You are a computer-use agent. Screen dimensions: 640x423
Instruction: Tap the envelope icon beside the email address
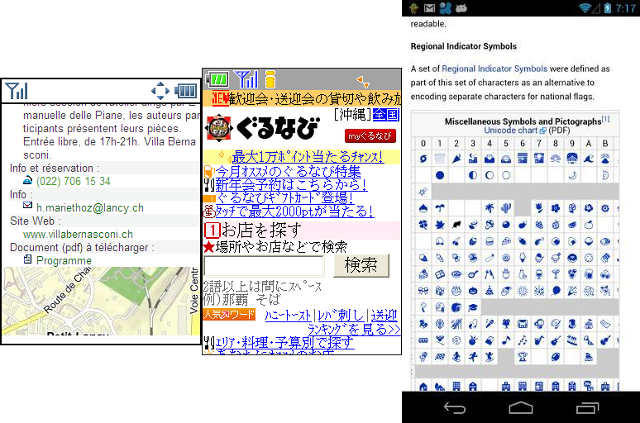pyautogui.click(x=27, y=205)
